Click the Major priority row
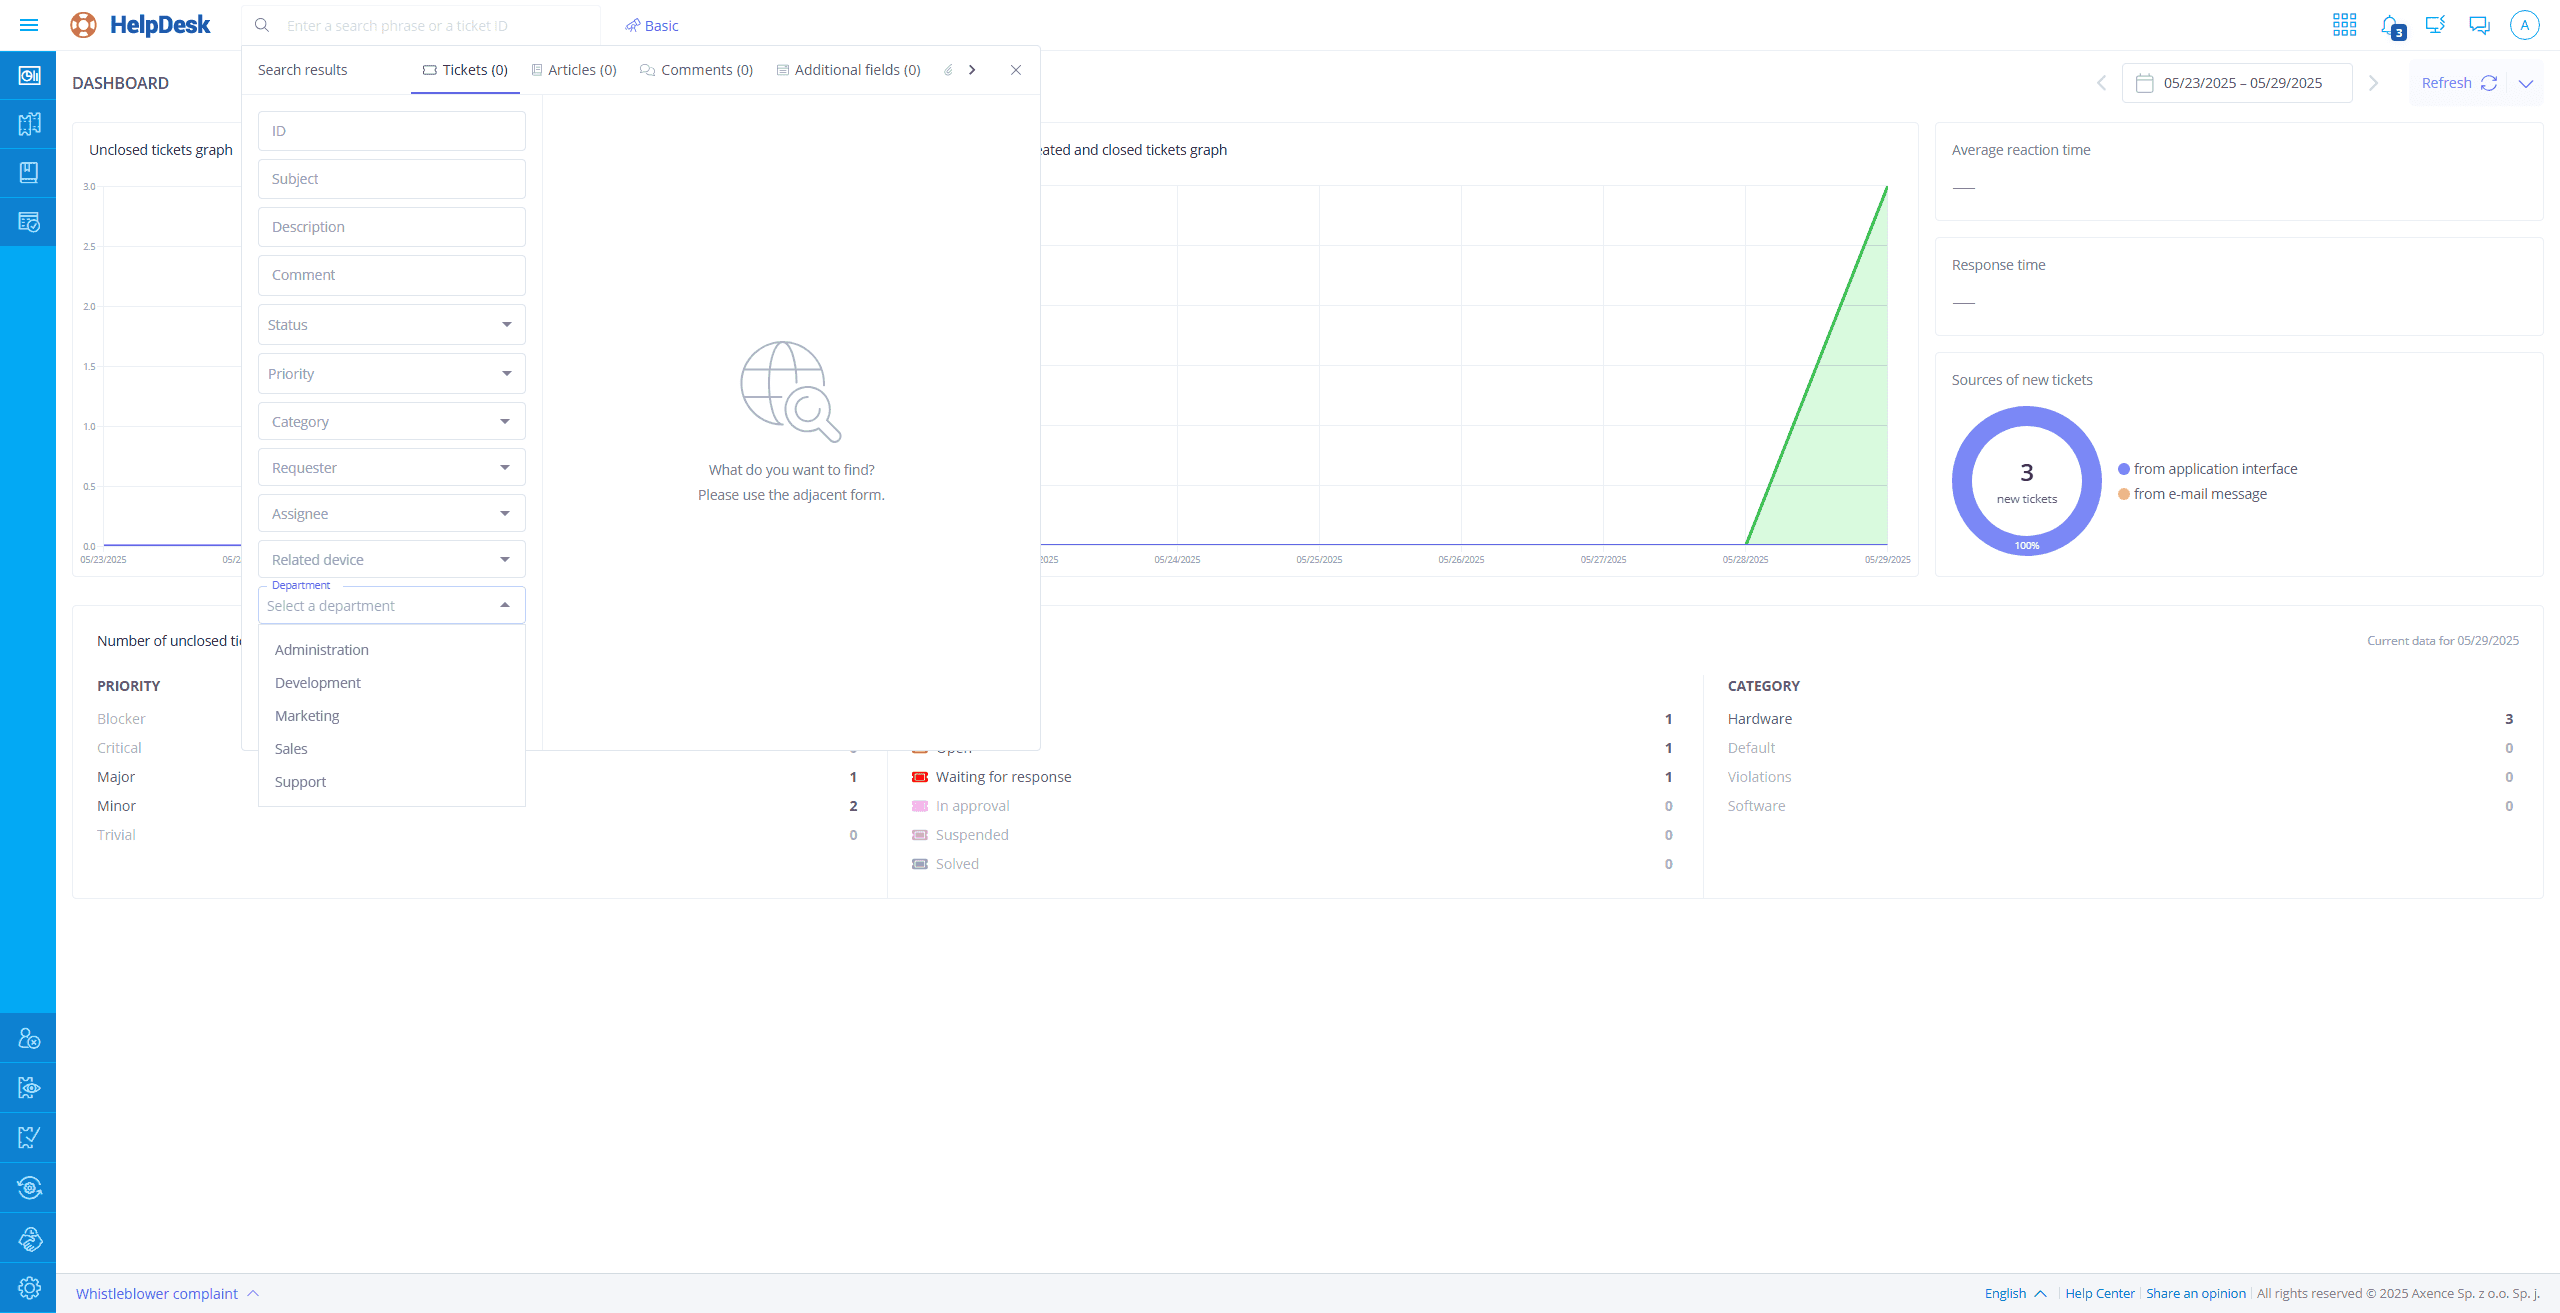 click(477, 777)
